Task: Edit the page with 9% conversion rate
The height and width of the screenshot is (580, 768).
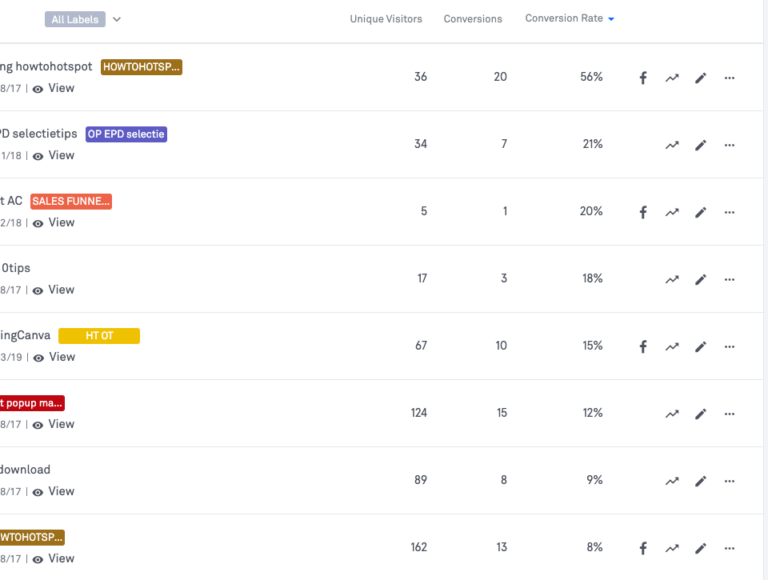Action: [700, 481]
